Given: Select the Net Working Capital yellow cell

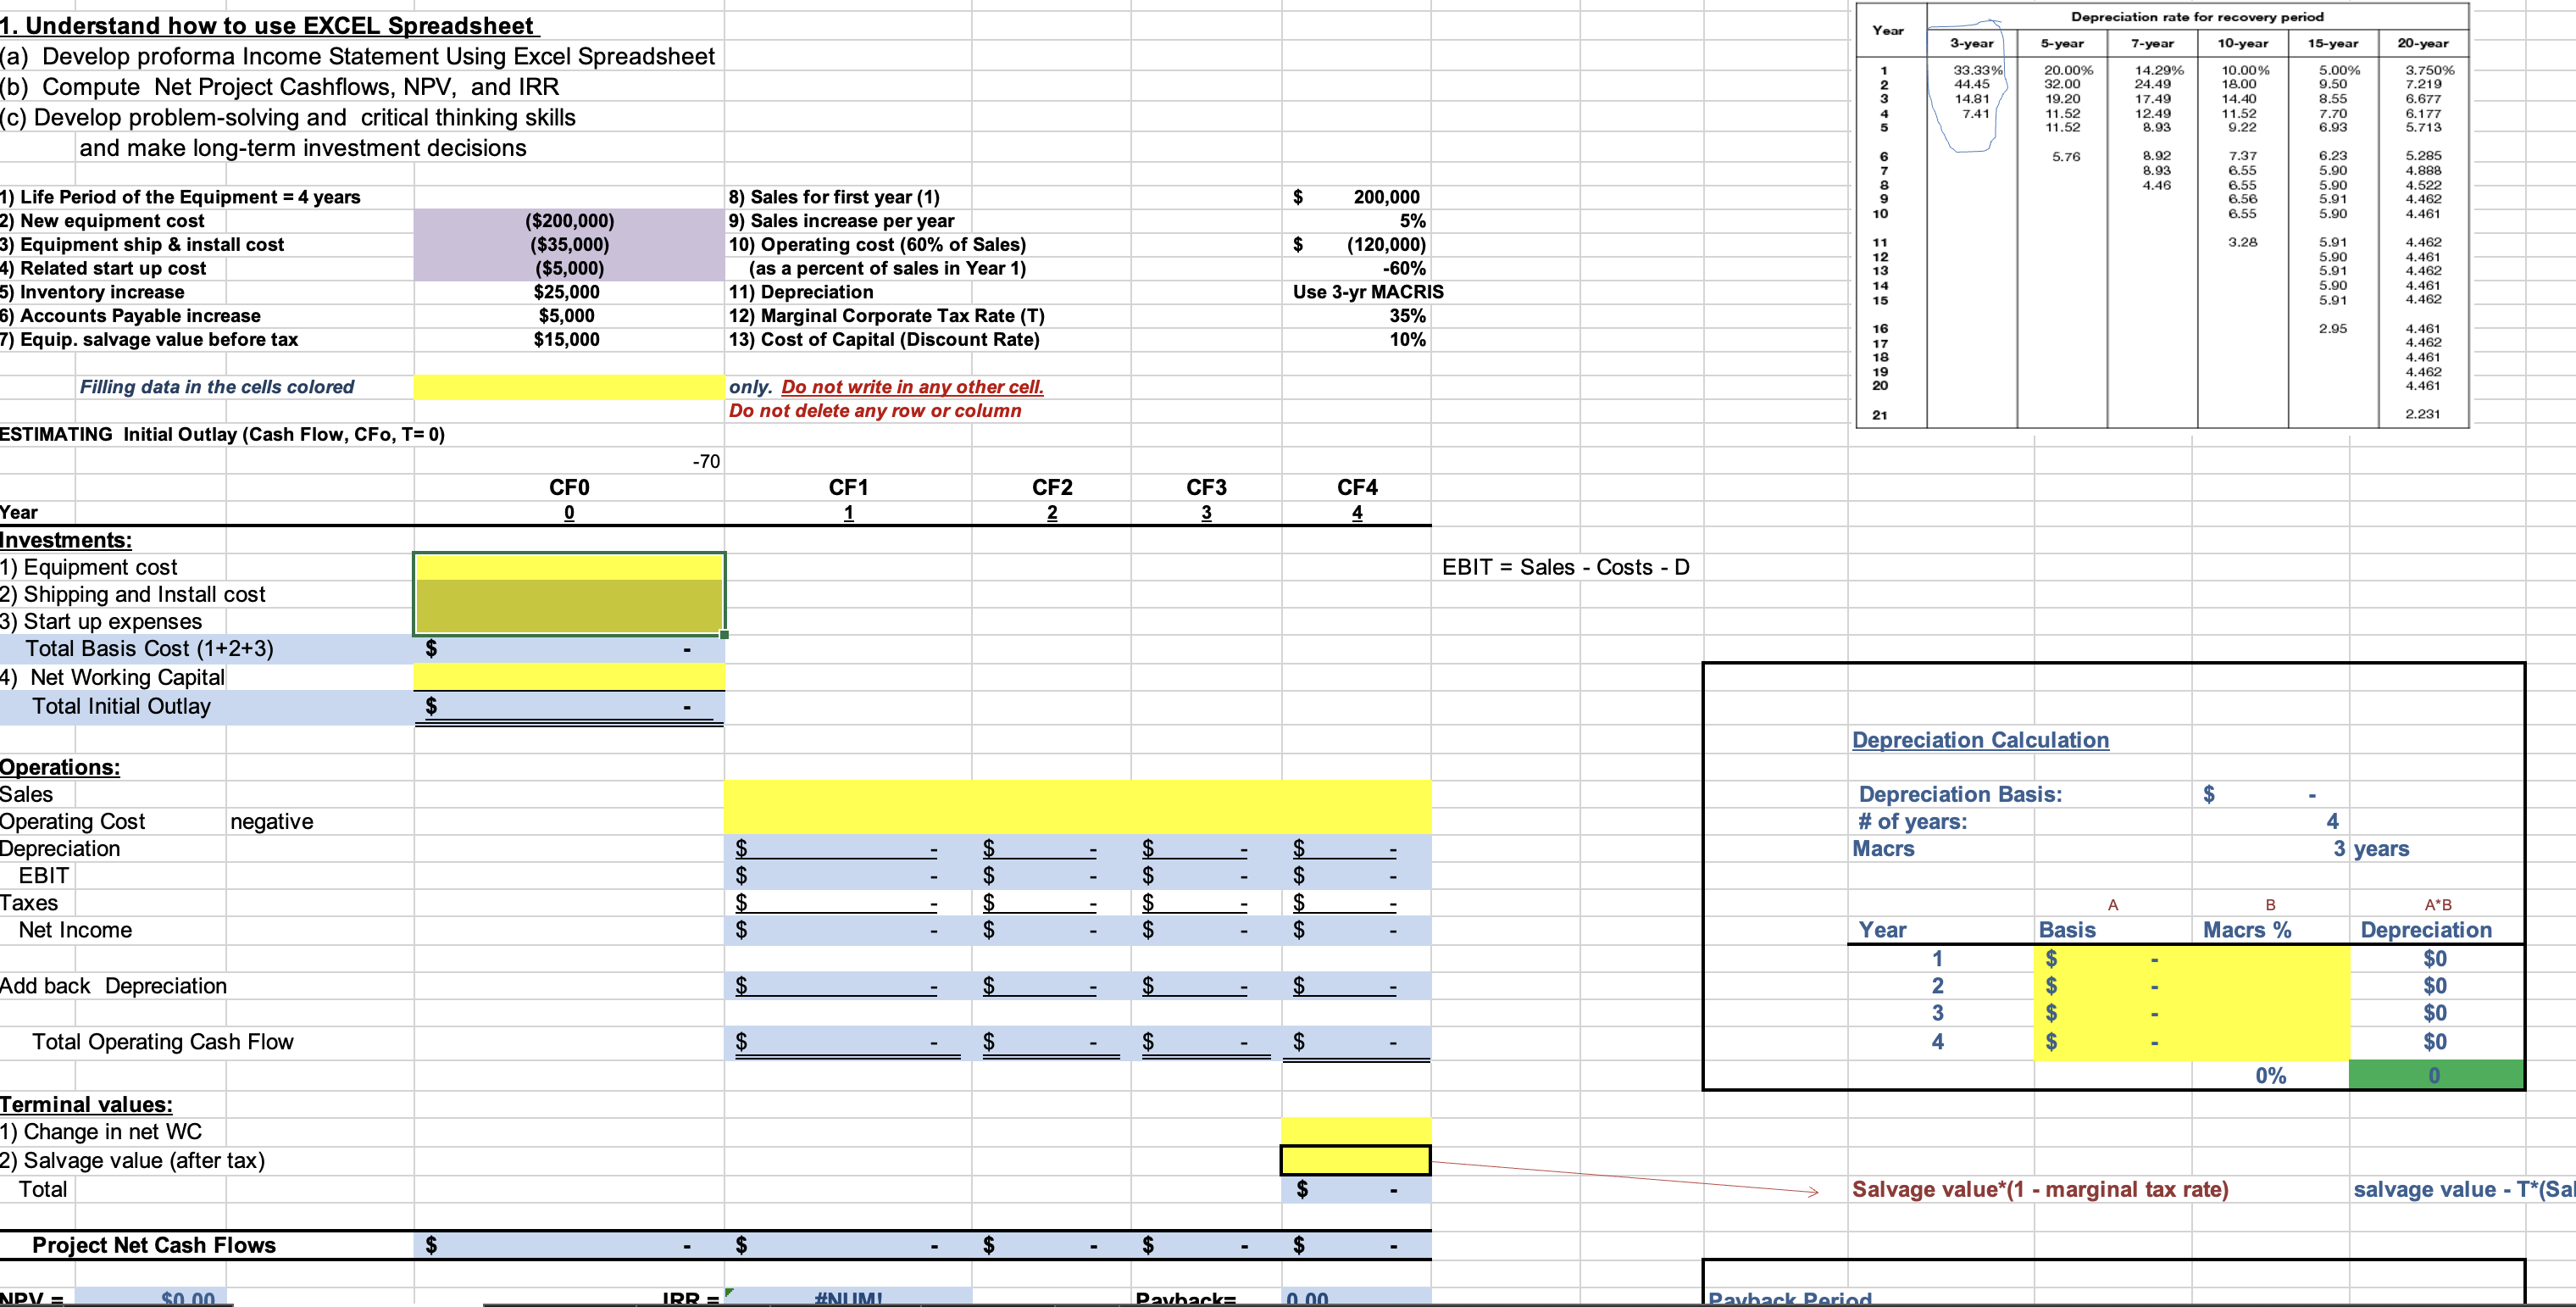Looking at the screenshot, I should [x=566, y=677].
